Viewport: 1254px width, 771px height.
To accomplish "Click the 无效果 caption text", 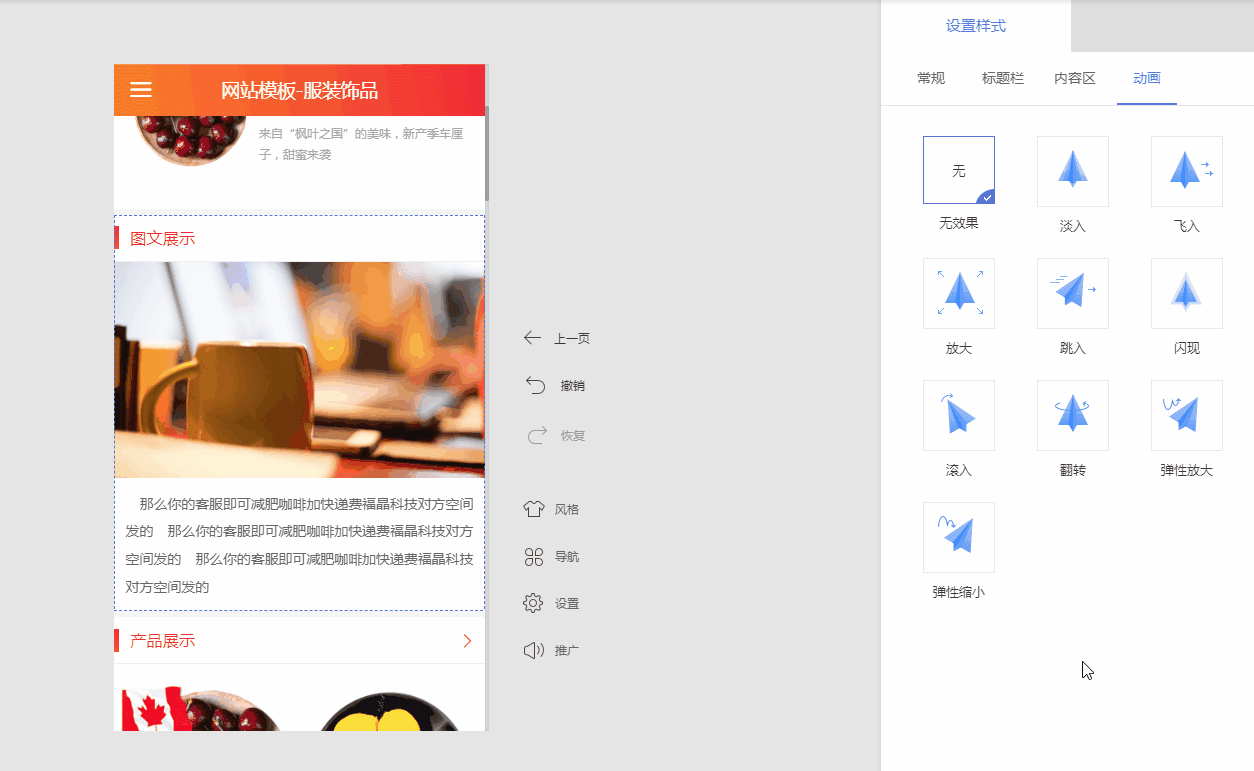I will [959, 223].
